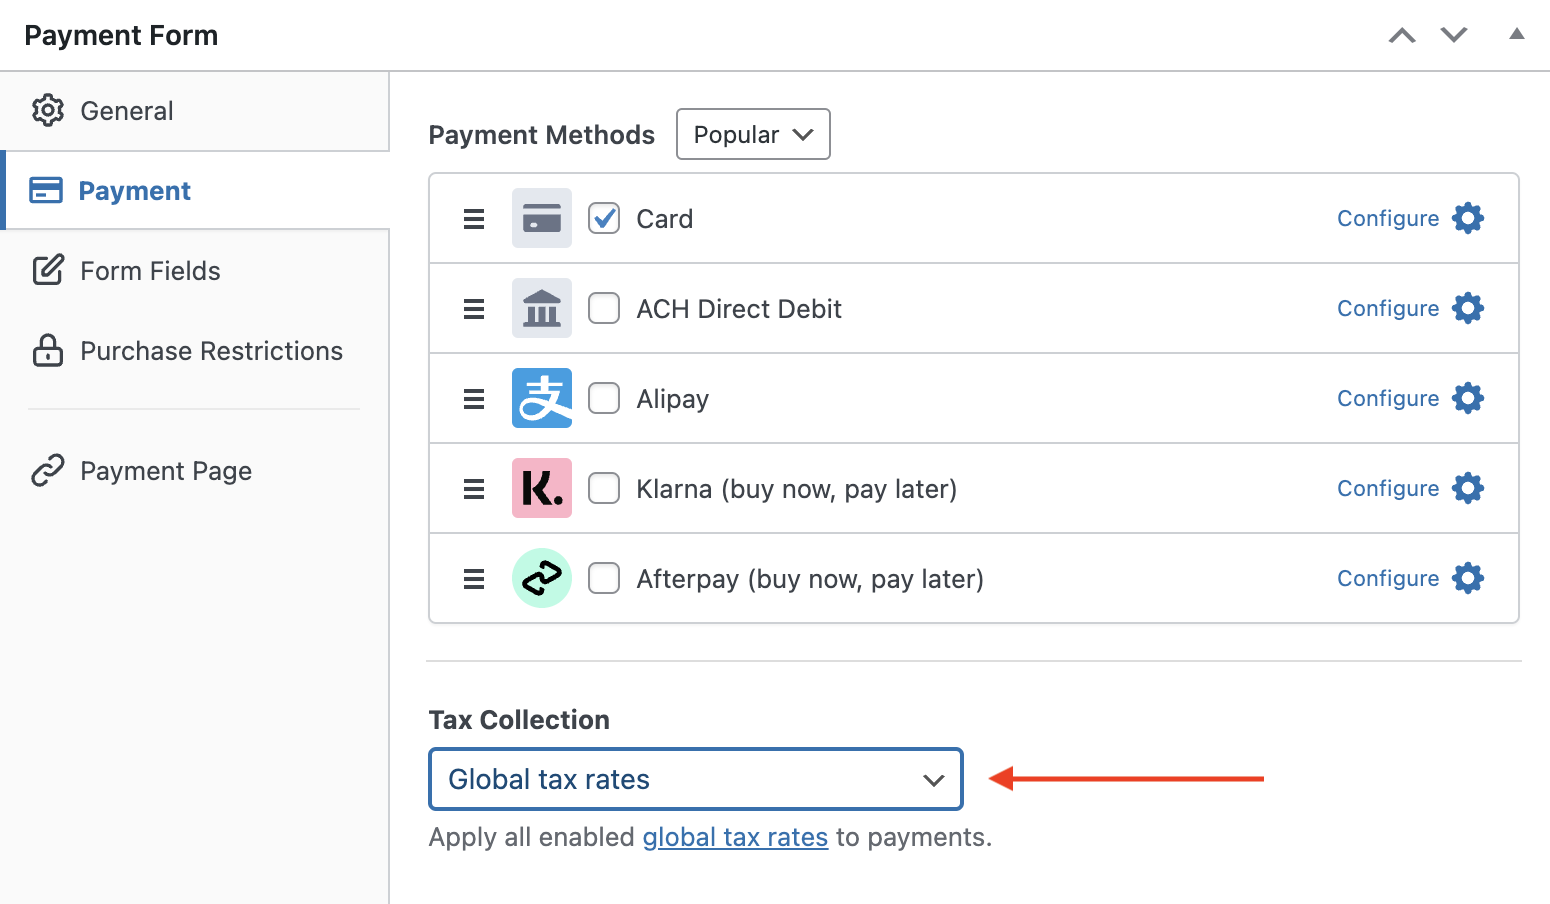Click the bank icon for ACH Direct Debit
This screenshot has width=1550, height=904.
541,308
